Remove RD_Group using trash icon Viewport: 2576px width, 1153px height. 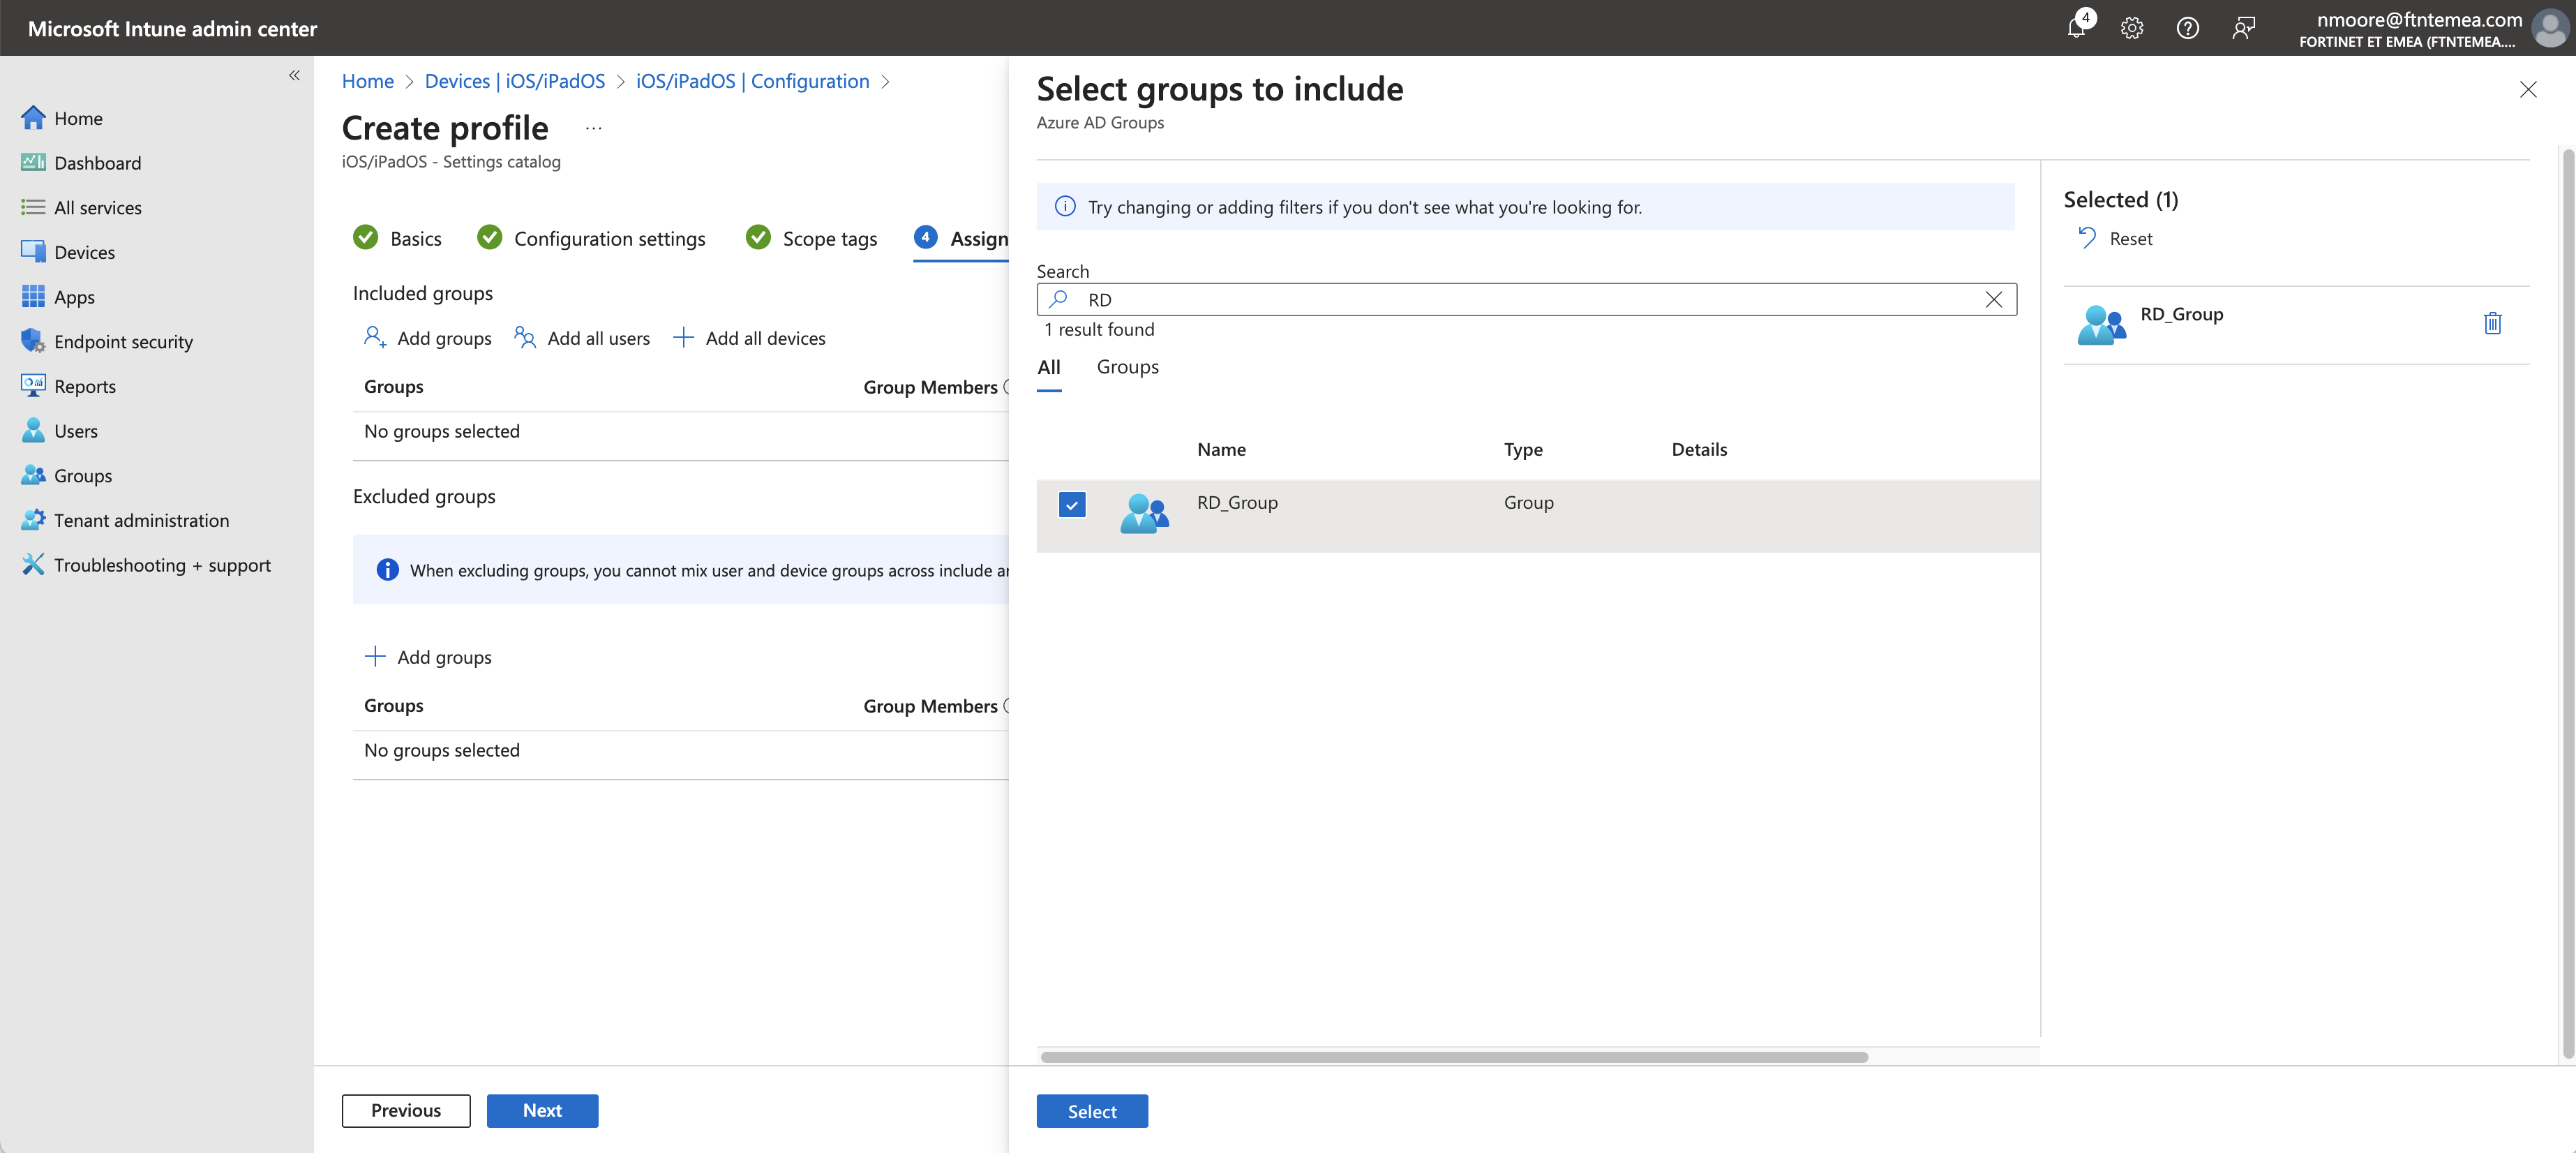coord(2492,323)
